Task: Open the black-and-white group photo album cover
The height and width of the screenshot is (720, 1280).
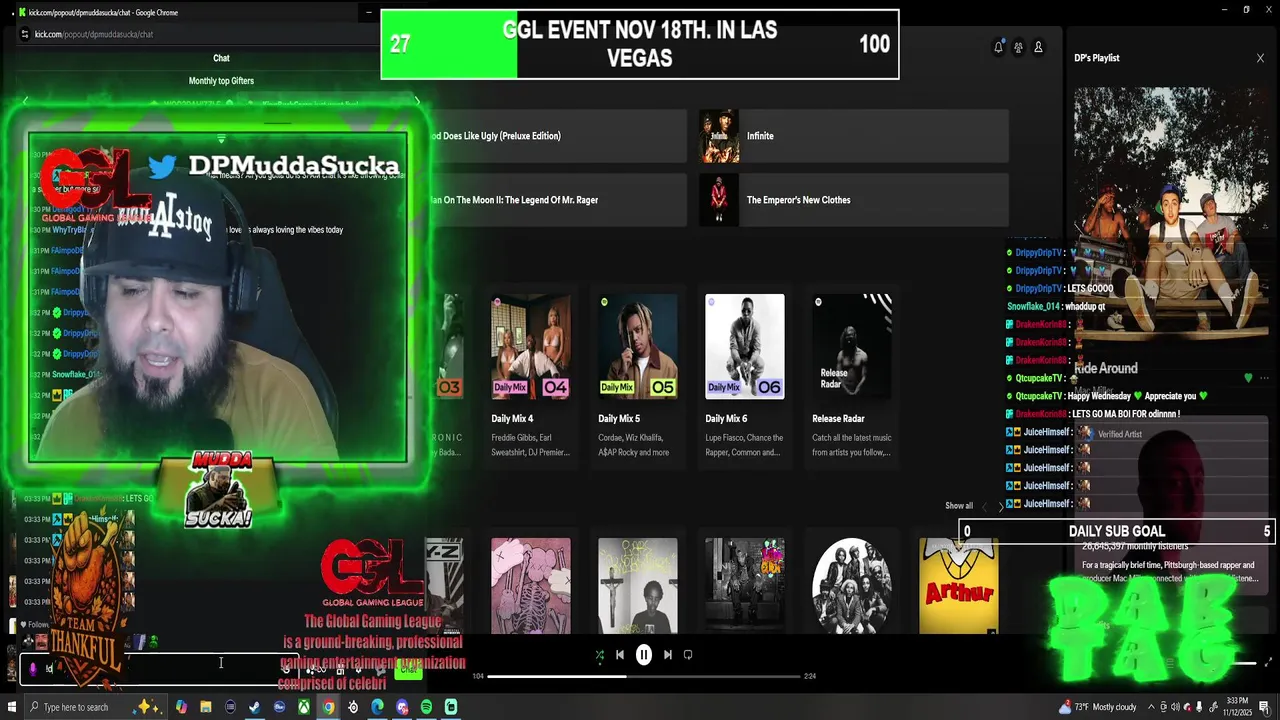Action: [852, 586]
